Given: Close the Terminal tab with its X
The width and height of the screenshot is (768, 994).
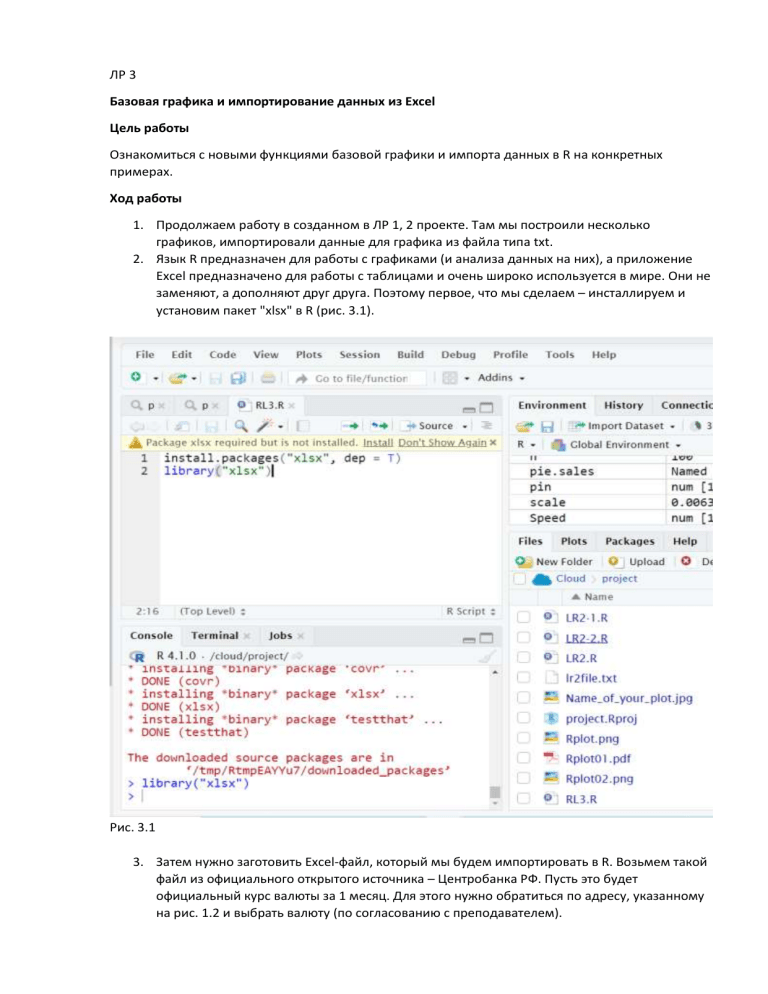Looking at the screenshot, I should click(247, 636).
